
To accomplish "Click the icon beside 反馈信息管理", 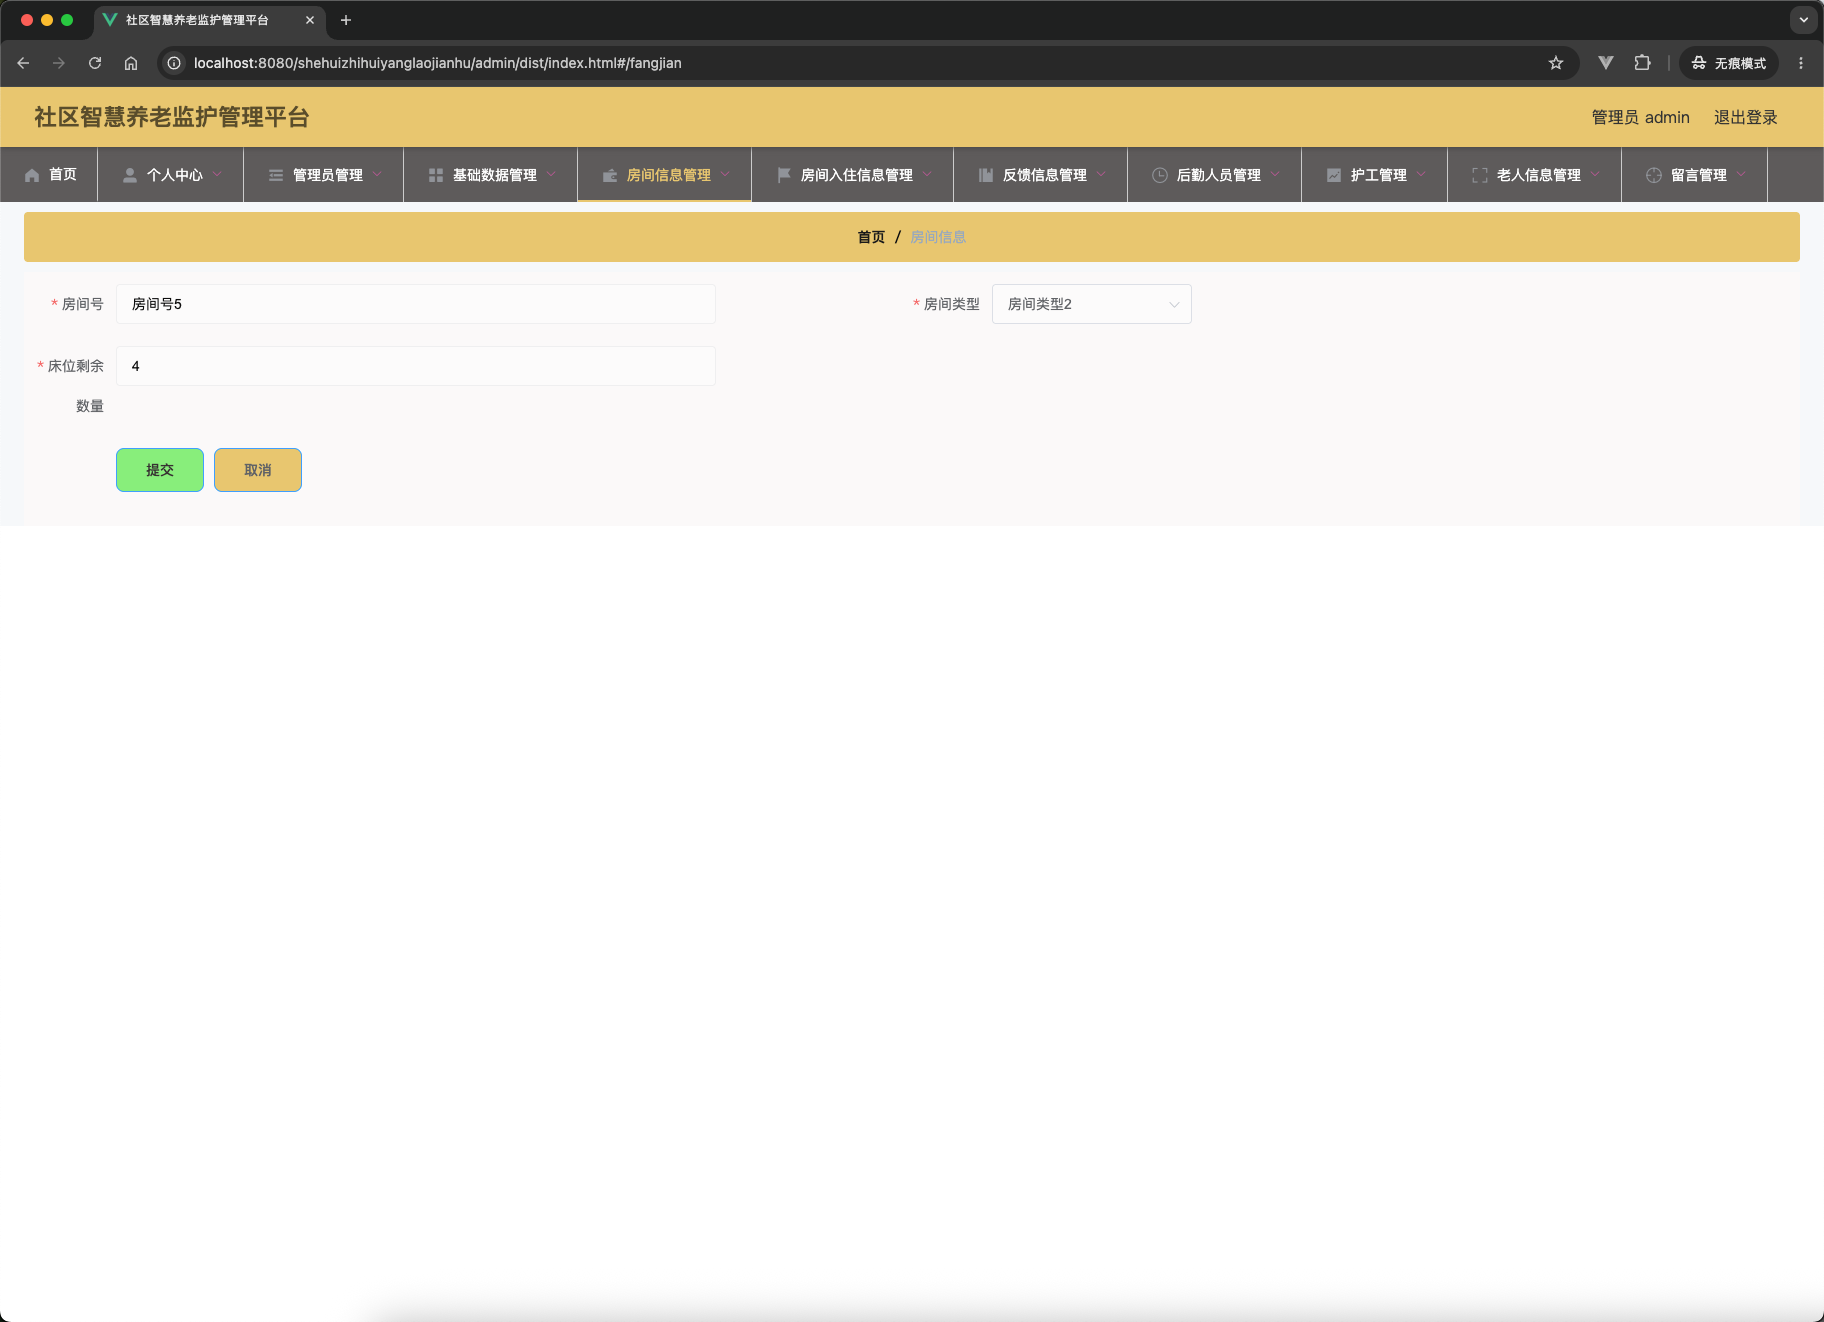I will point(986,175).
